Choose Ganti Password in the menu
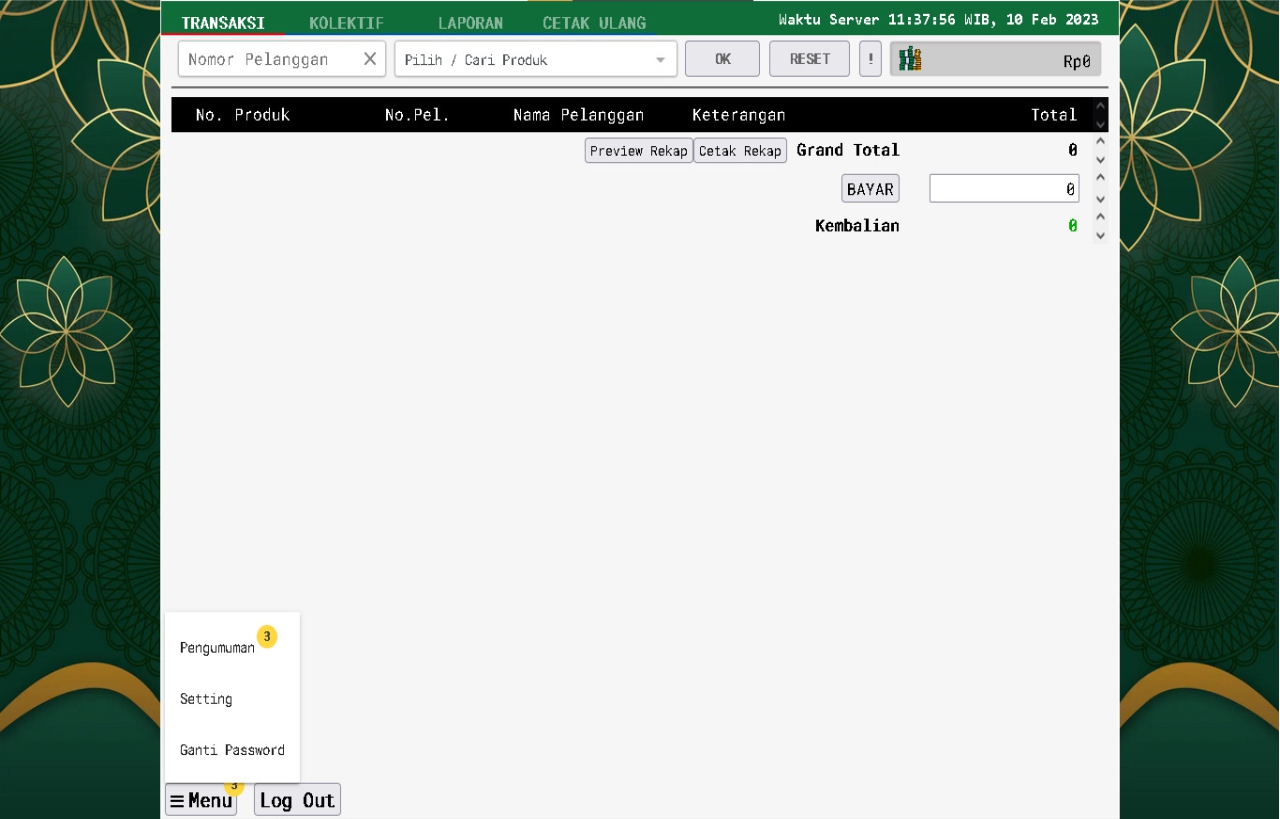The height and width of the screenshot is (819, 1280). coord(232,750)
